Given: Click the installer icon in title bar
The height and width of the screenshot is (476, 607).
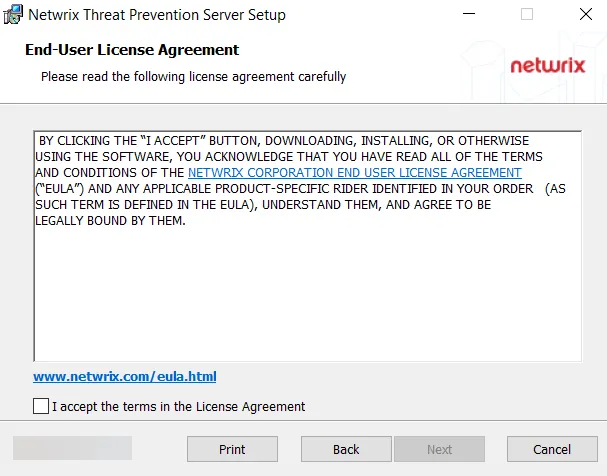Looking at the screenshot, I should pyautogui.click(x=13, y=15).
